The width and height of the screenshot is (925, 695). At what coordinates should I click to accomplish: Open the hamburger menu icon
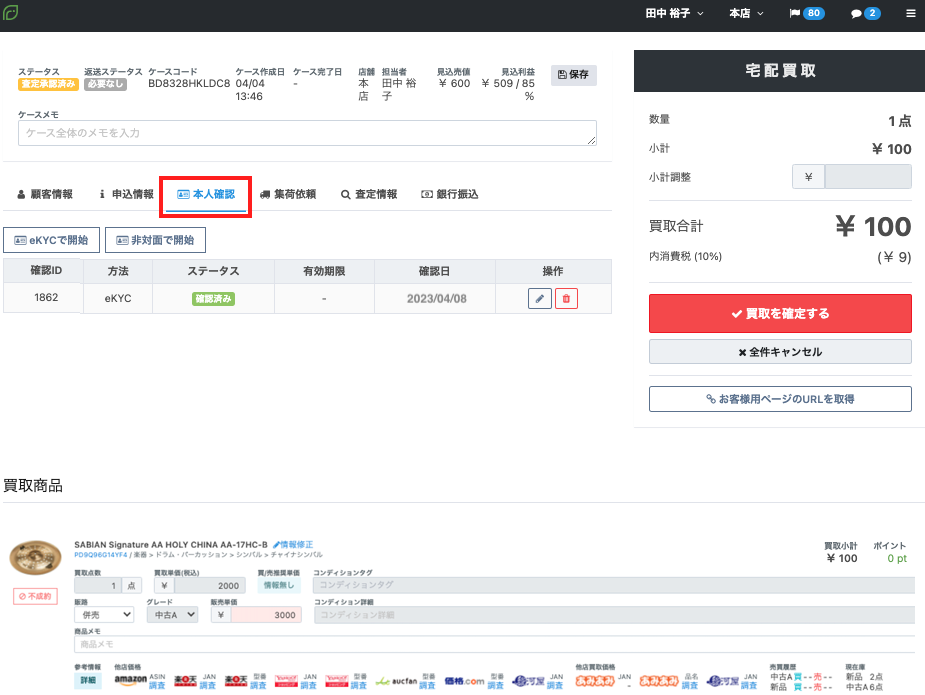[910, 13]
